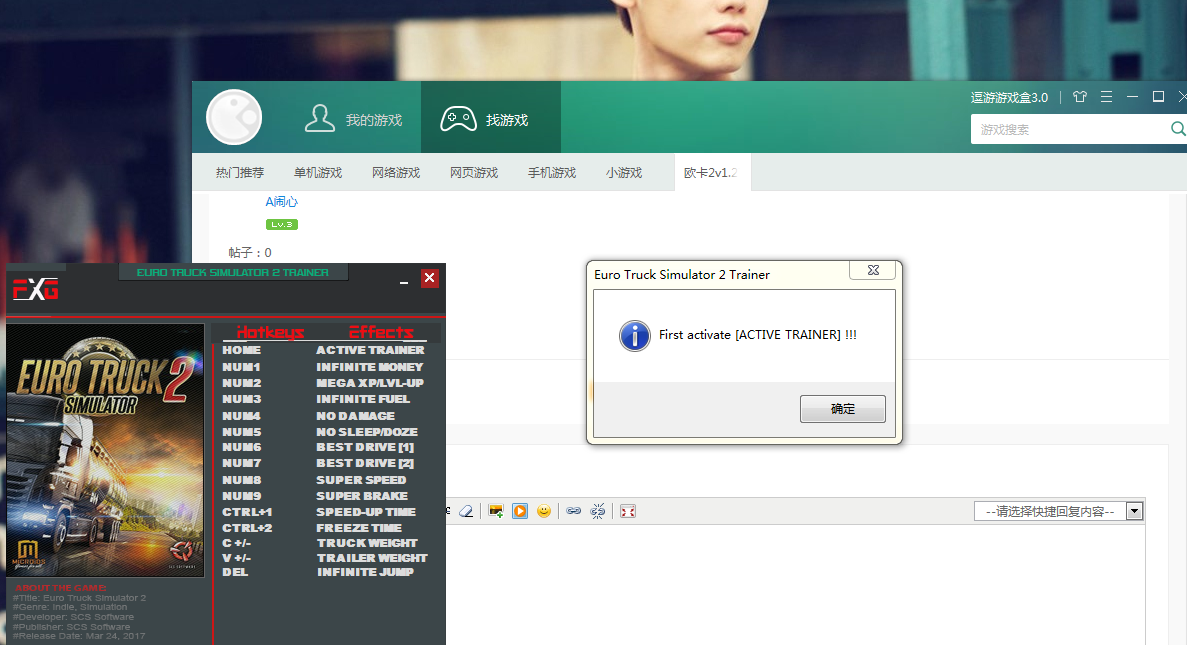This screenshot has width=1187, height=645.
Task: Click inside the reply editor text area
Action: click(x=795, y=584)
